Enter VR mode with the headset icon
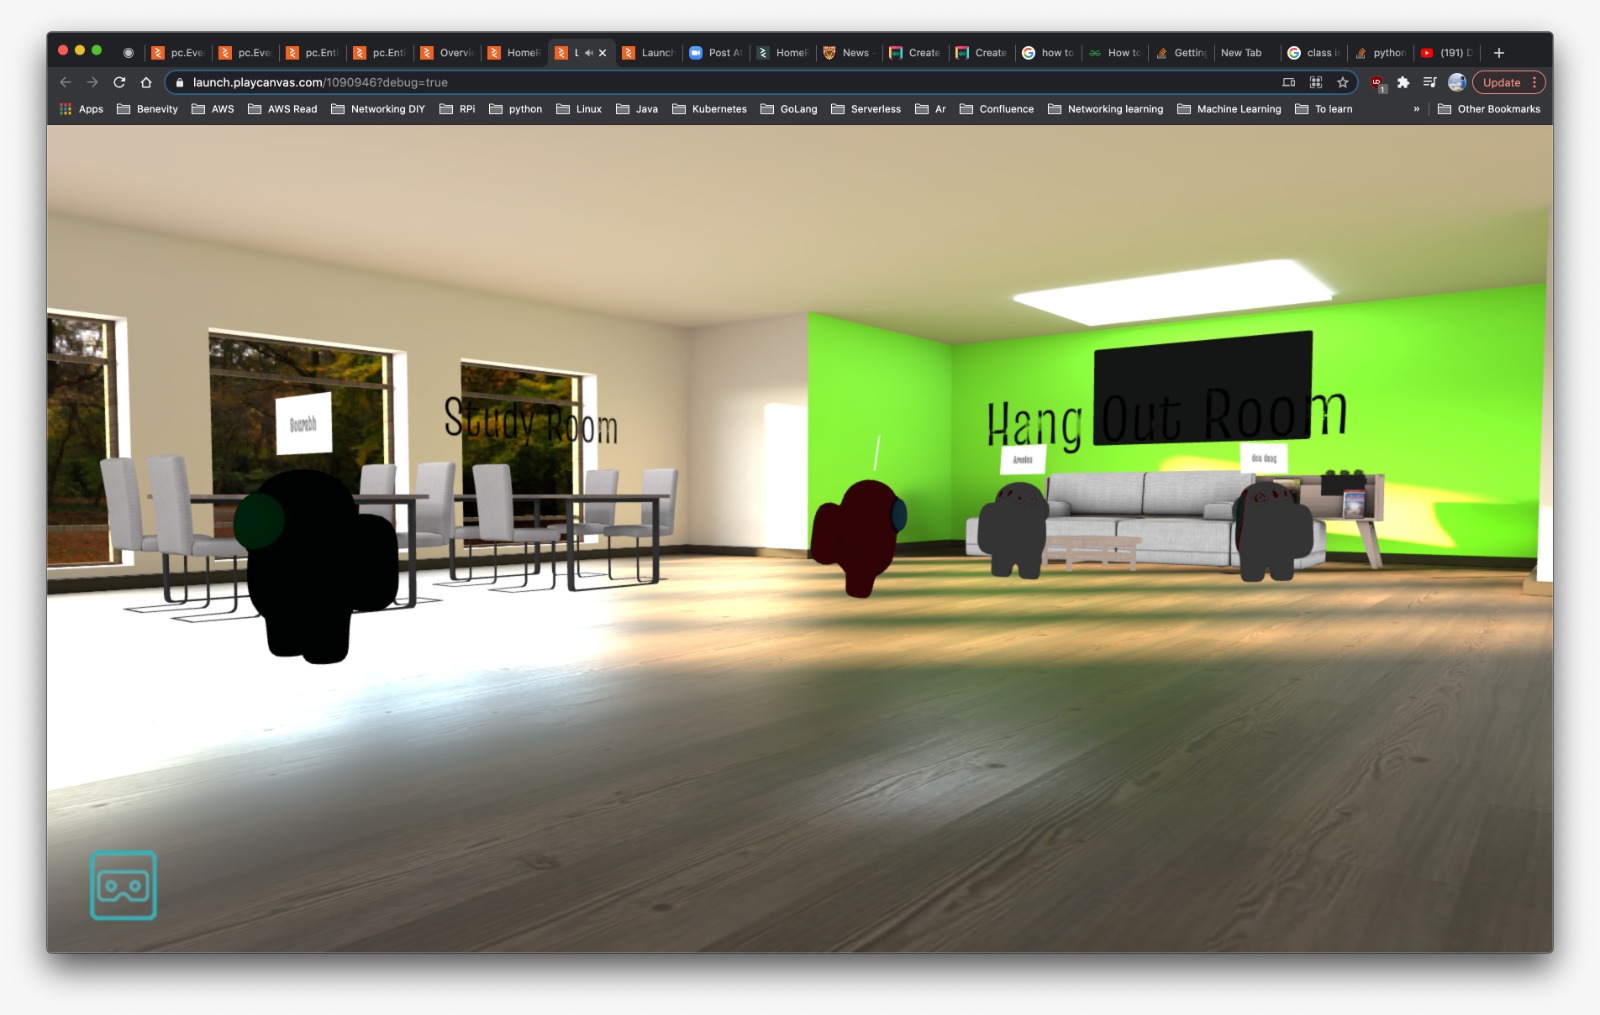The width and height of the screenshot is (1600, 1015). pos(123,885)
